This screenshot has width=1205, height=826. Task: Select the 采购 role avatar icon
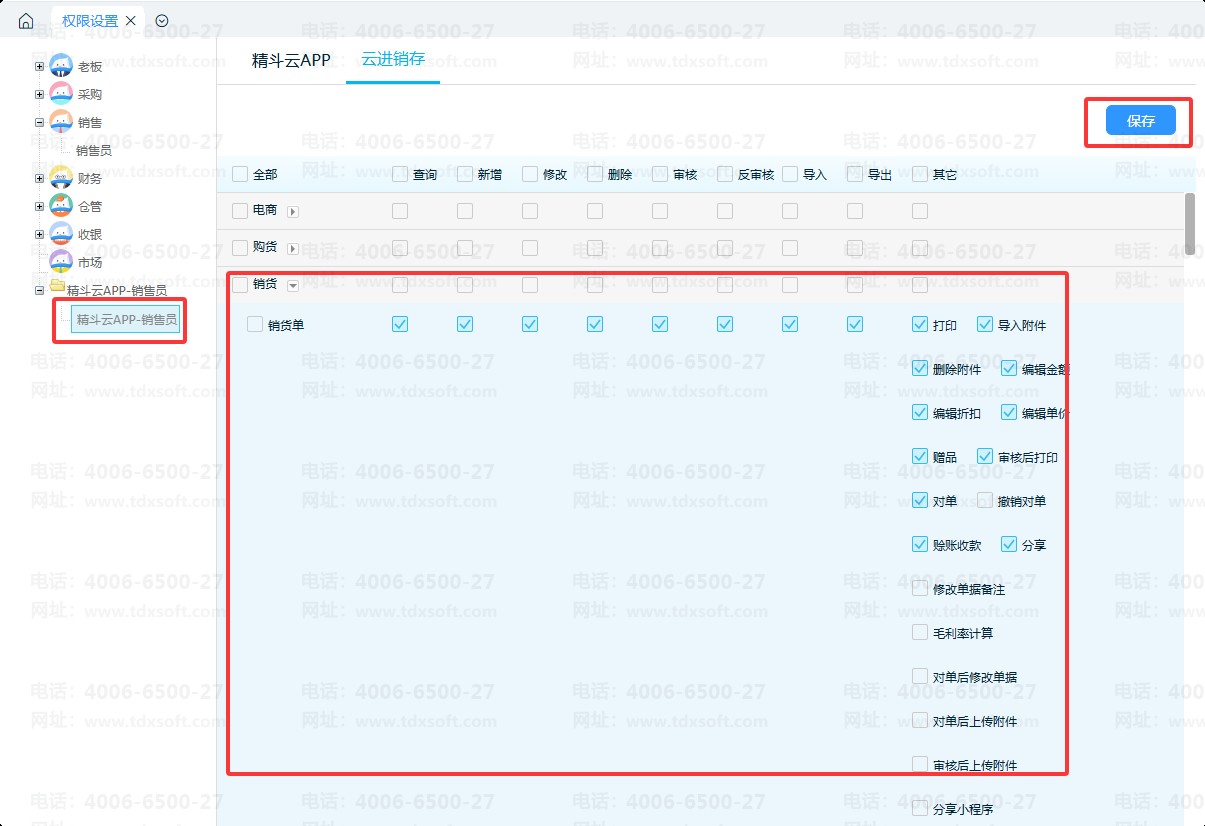61,95
